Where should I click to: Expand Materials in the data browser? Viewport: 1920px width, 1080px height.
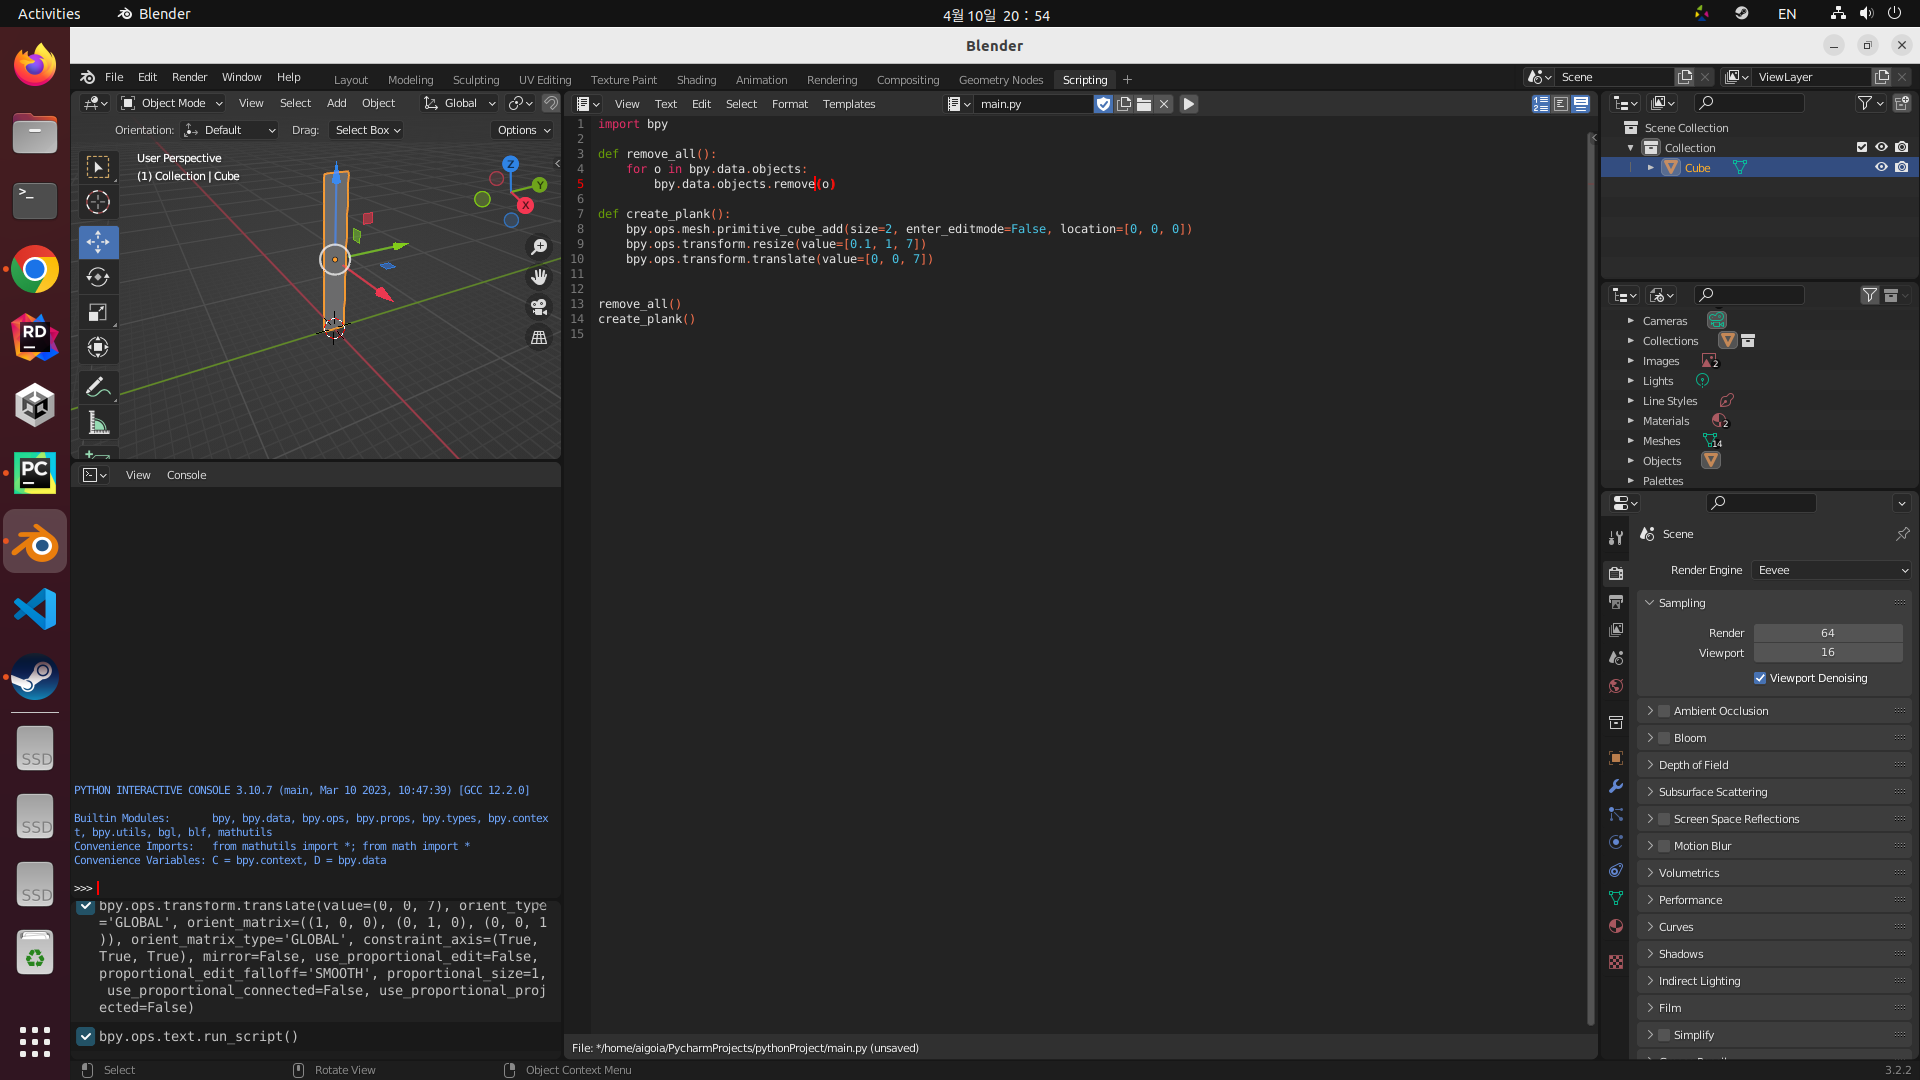tap(1630, 421)
